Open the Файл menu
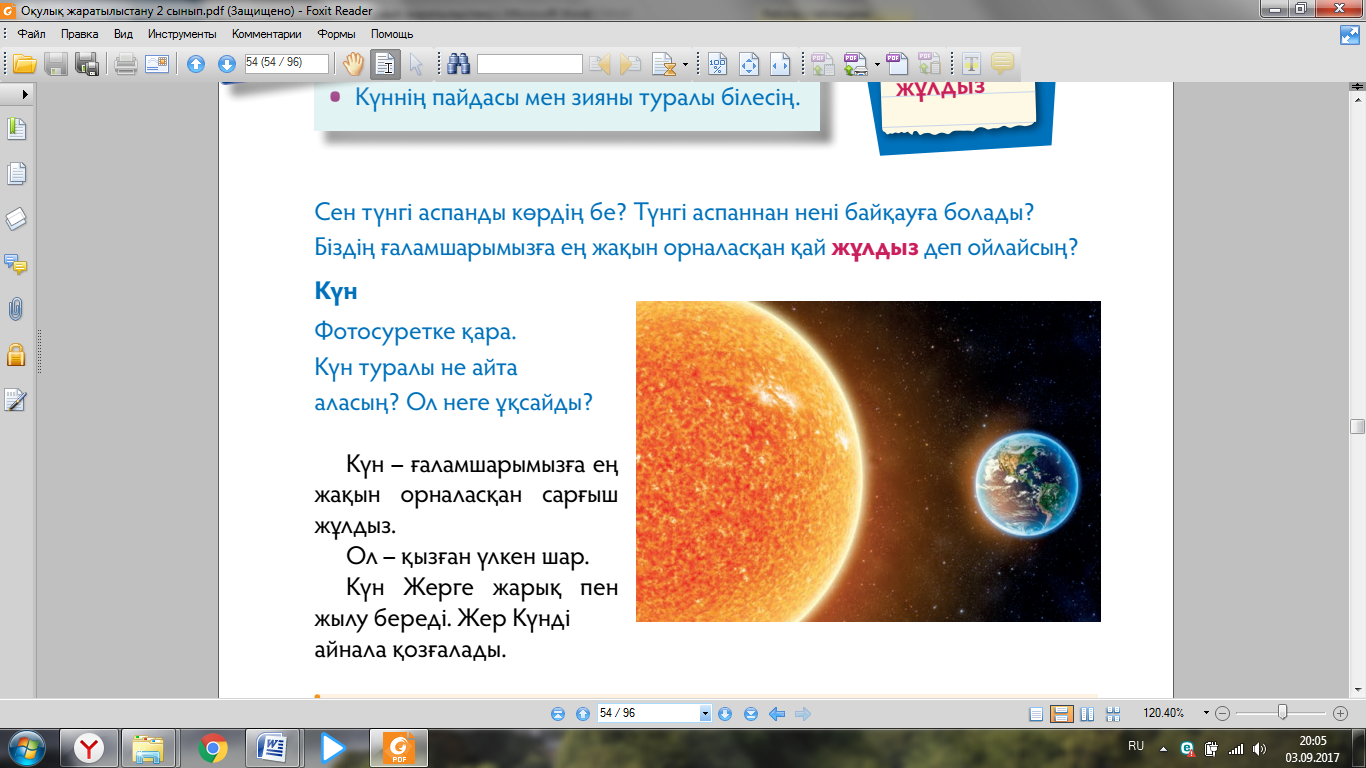This screenshot has height=768, width=1366. click(32, 34)
